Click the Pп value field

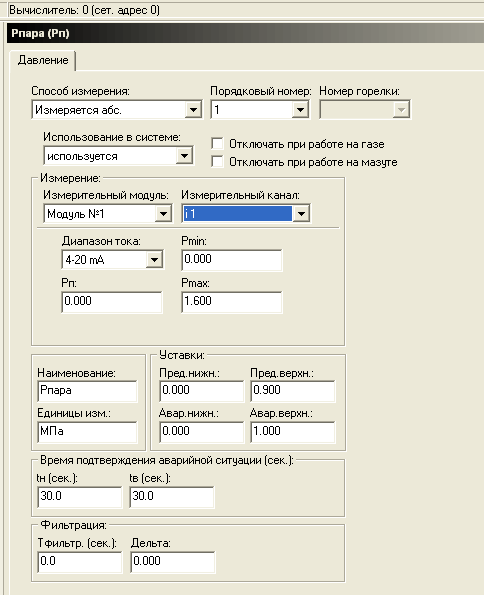(112, 302)
